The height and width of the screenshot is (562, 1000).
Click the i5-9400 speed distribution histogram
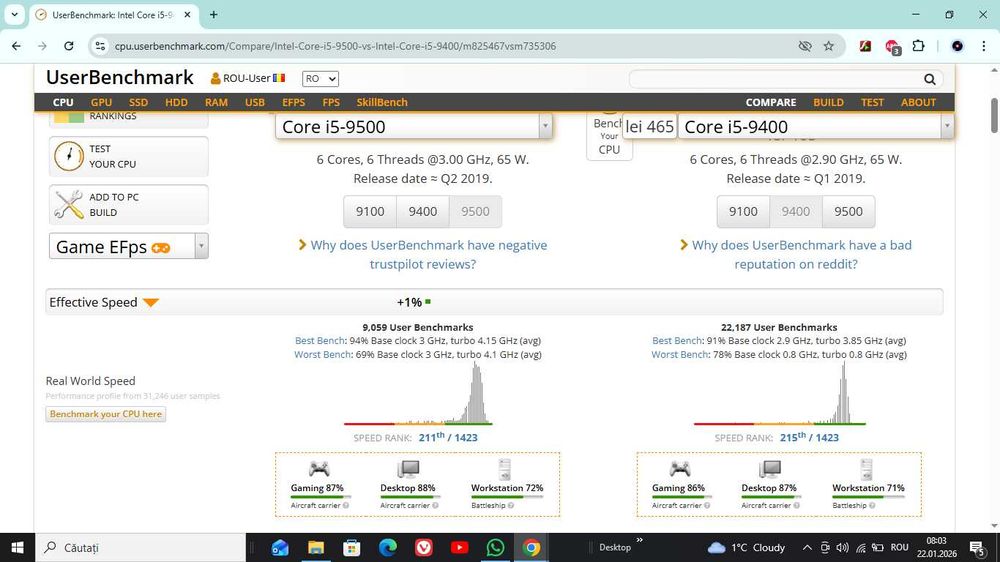pos(779,394)
